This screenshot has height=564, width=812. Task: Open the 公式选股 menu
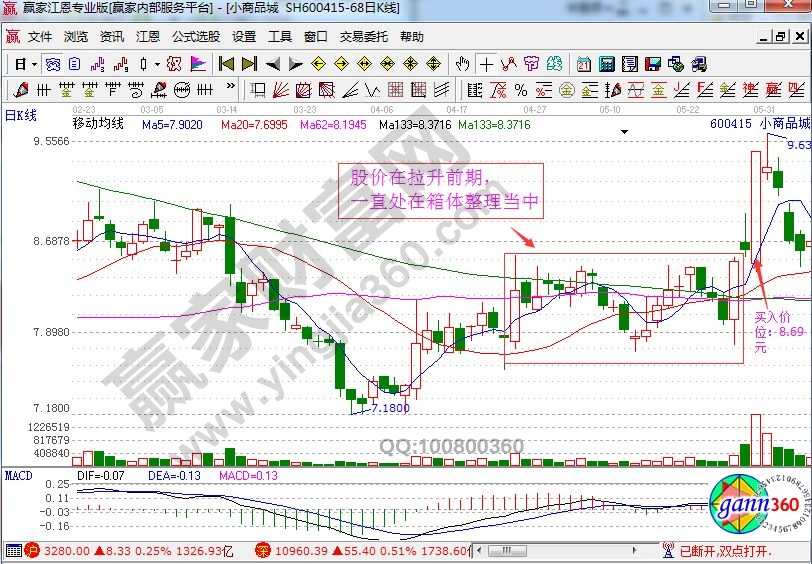pos(195,37)
